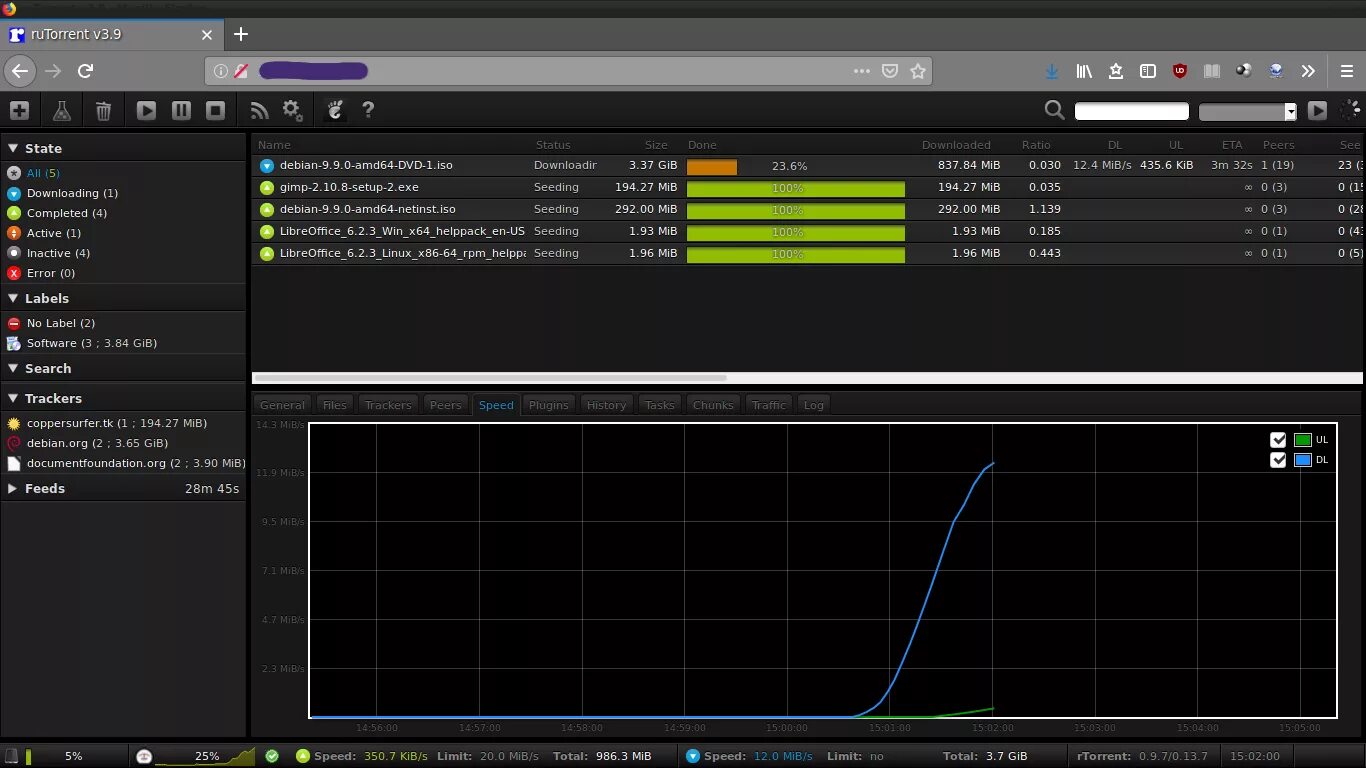
Task: Filter by documentfoundation.org tracker
Action: [x=123, y=463]
